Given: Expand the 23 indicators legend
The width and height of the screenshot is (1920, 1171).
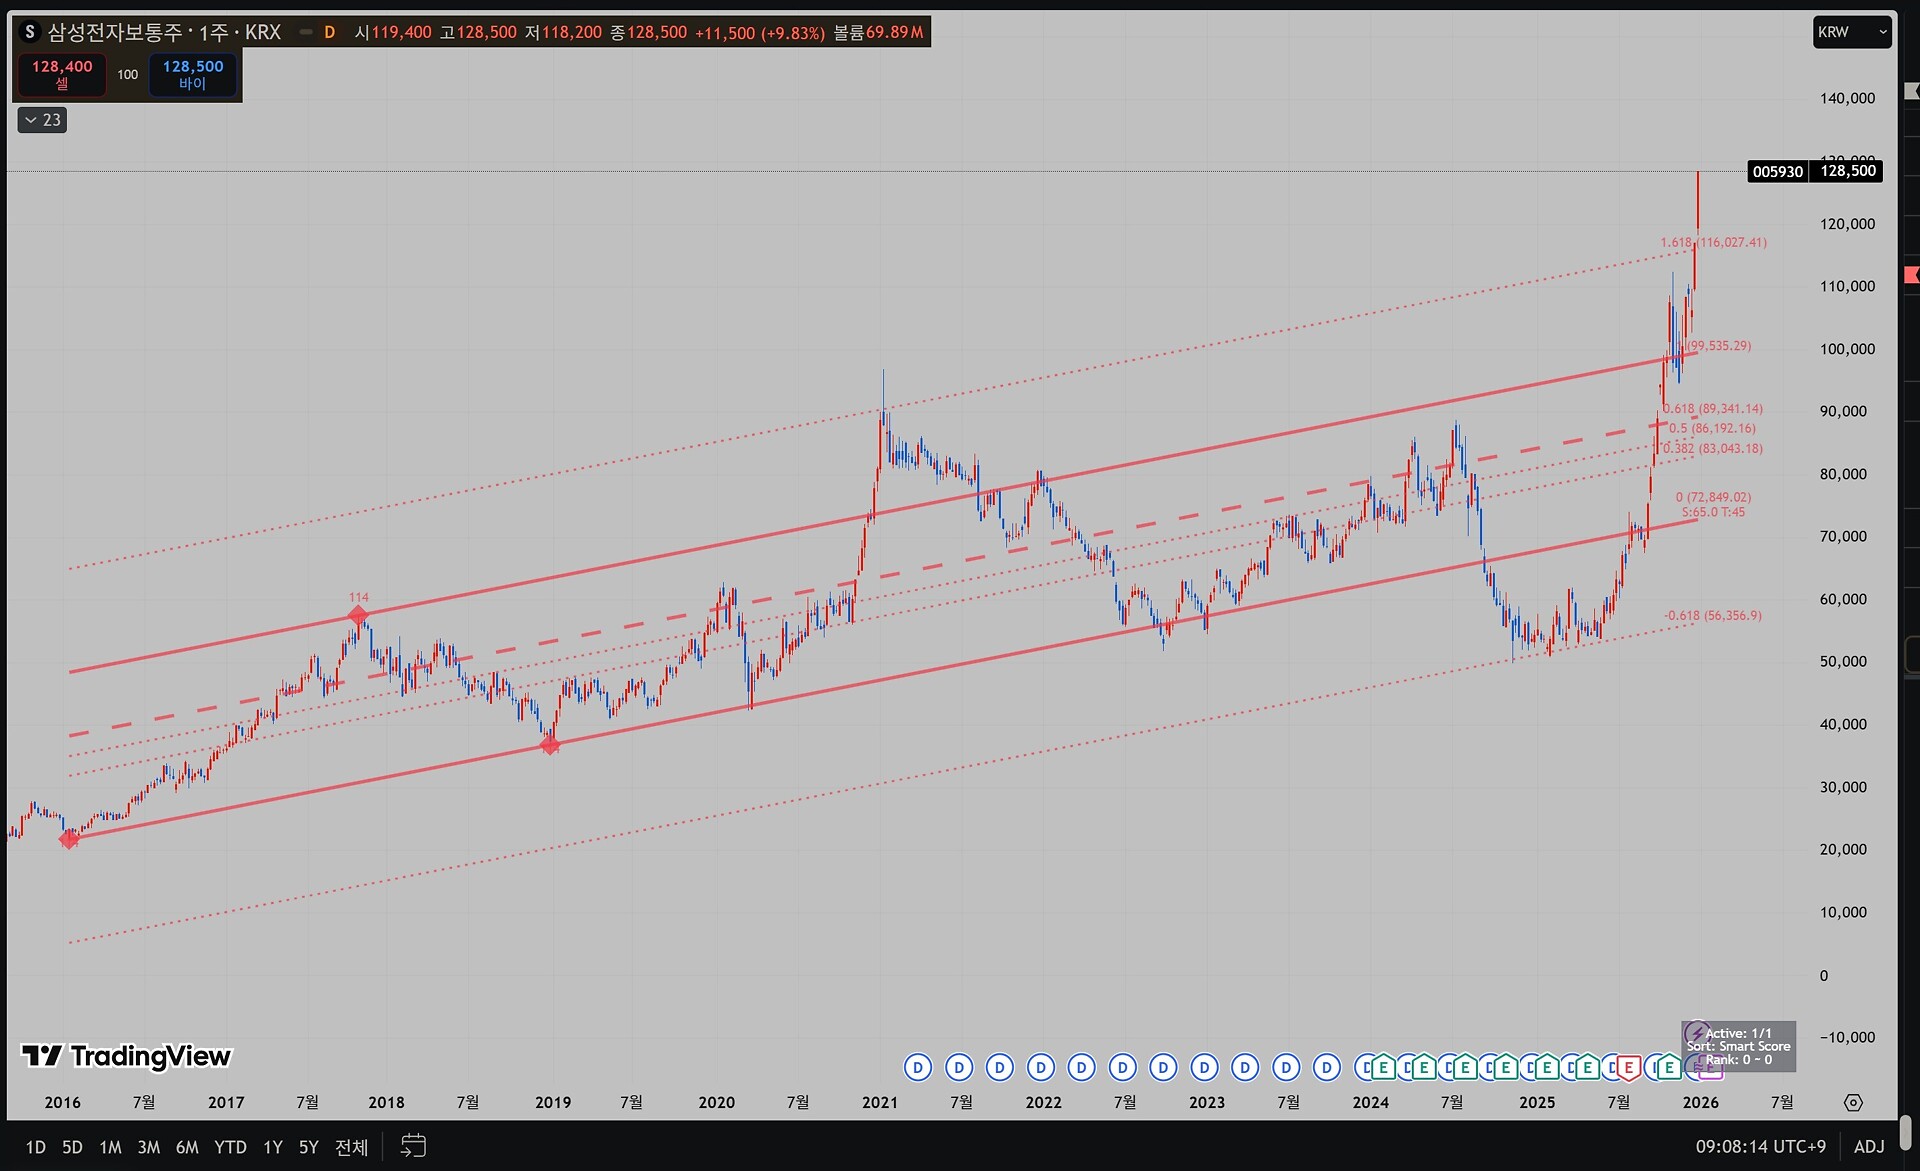Looking at the screenshot, I should click(42, 120).
